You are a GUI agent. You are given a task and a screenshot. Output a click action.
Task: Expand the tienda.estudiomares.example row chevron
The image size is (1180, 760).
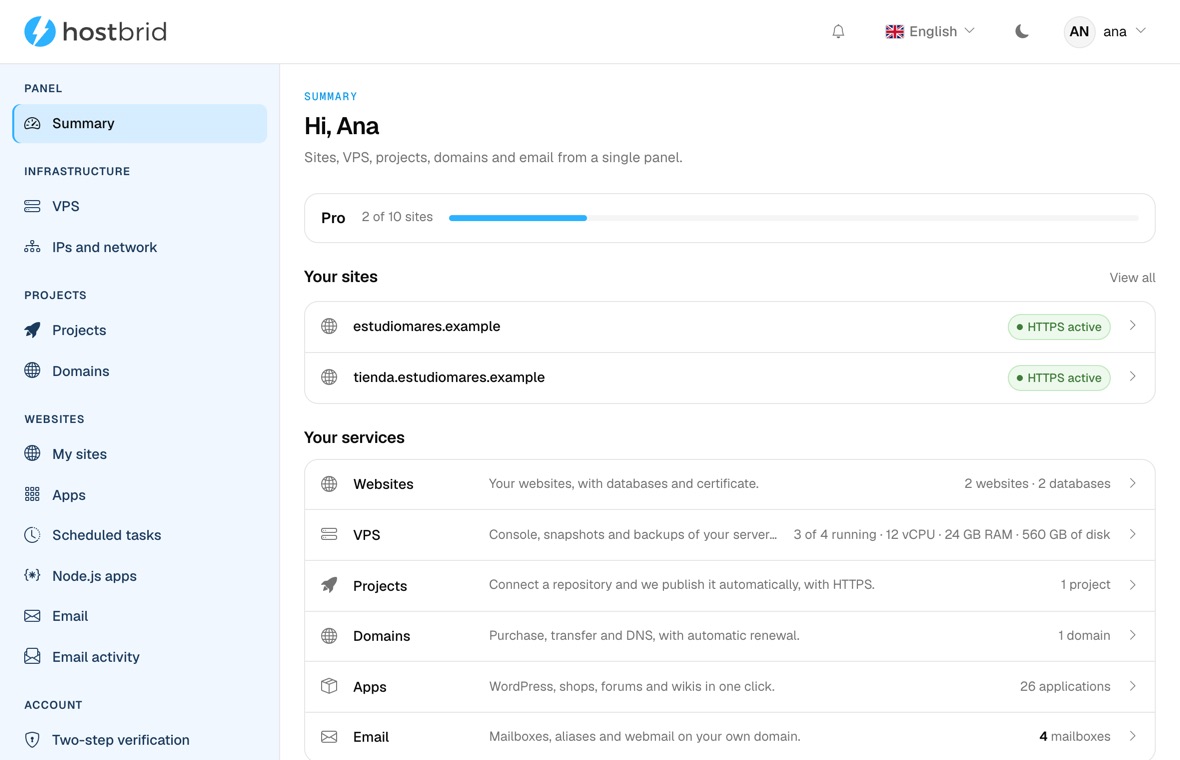1133,376
